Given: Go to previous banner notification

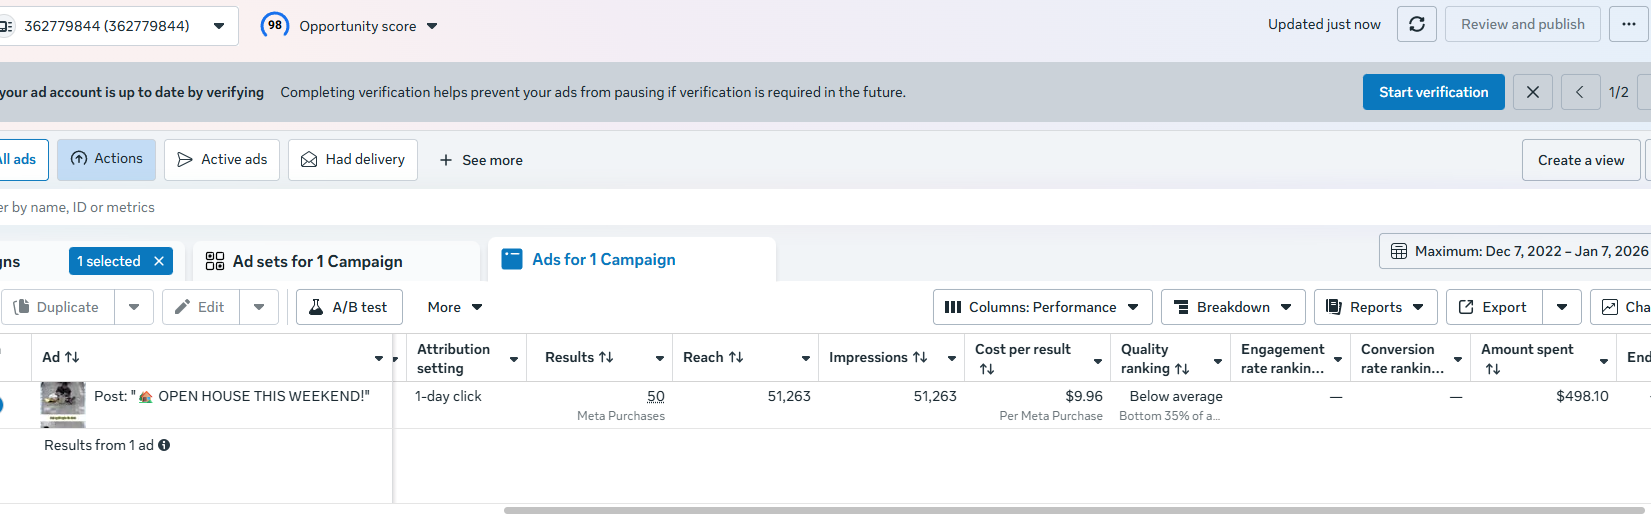Looking at the screenshot, I should coord(1580,92).
